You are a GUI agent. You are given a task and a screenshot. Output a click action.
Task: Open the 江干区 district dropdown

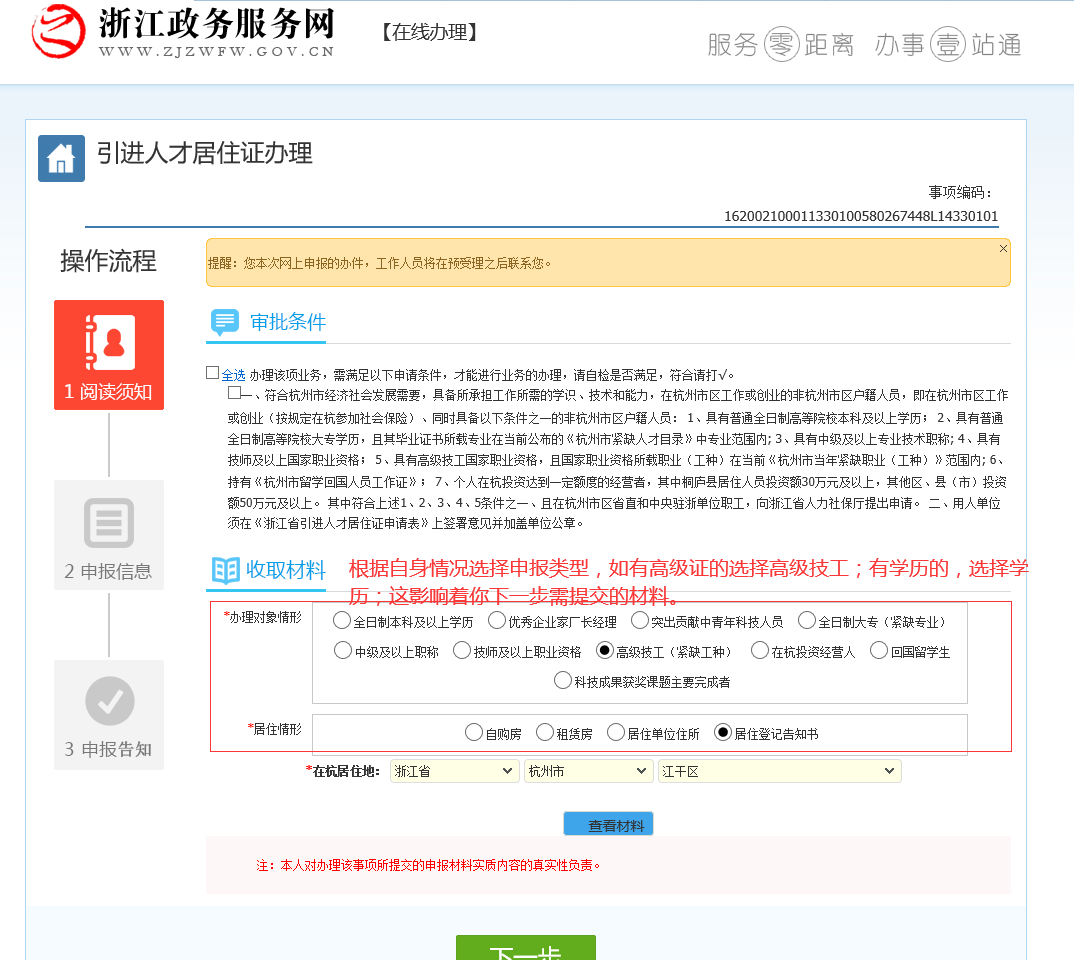click(x=779, y=771)
